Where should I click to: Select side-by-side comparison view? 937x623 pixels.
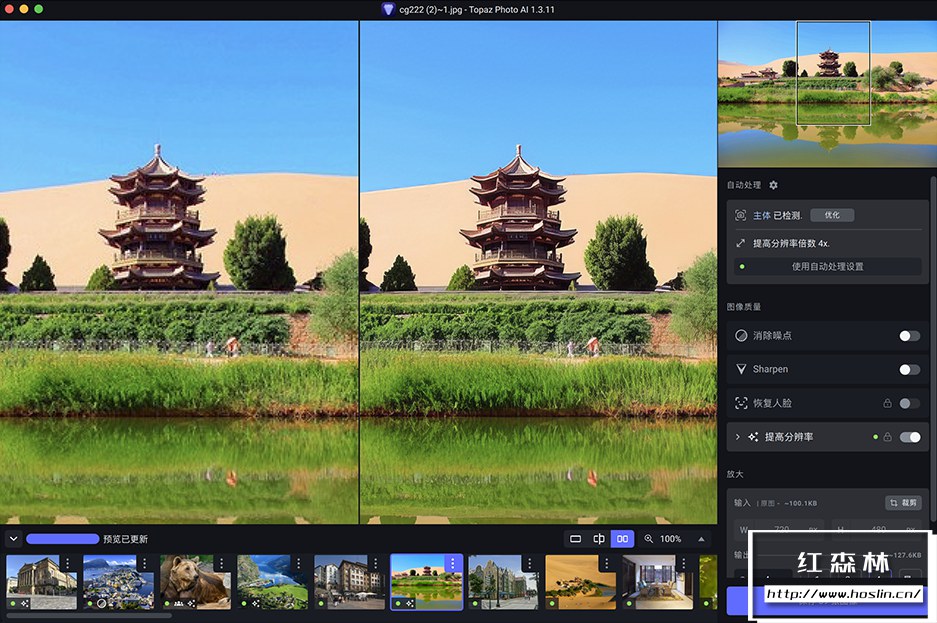tap(622, 539)
